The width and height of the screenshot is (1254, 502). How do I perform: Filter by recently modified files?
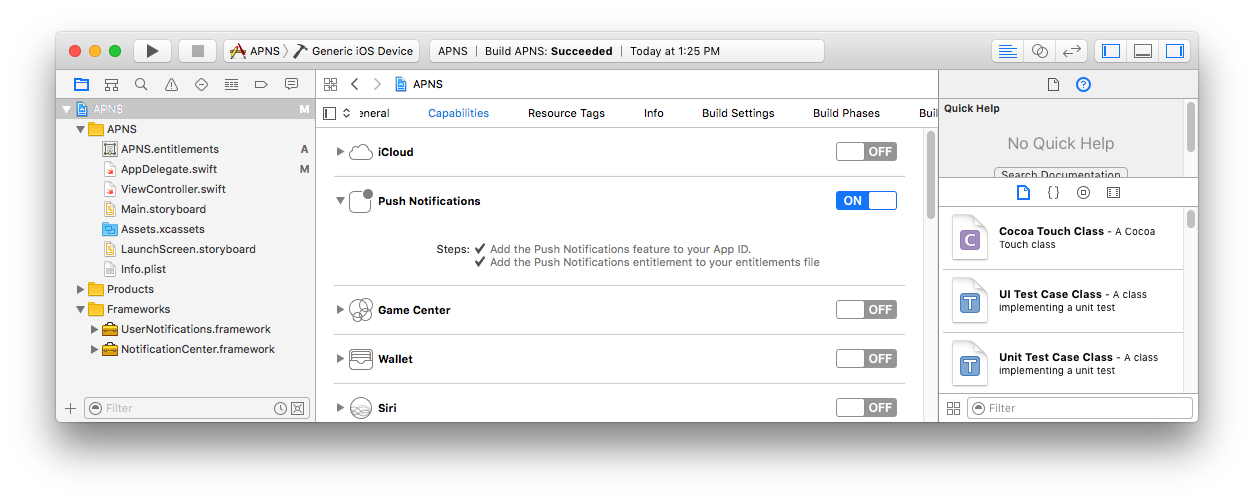click(x=281, y=408)
